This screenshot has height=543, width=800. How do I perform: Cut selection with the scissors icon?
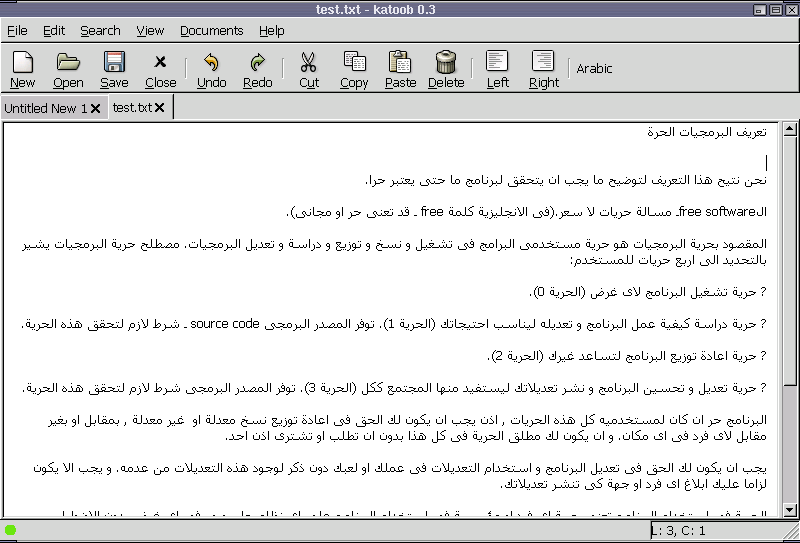(308, 69)
